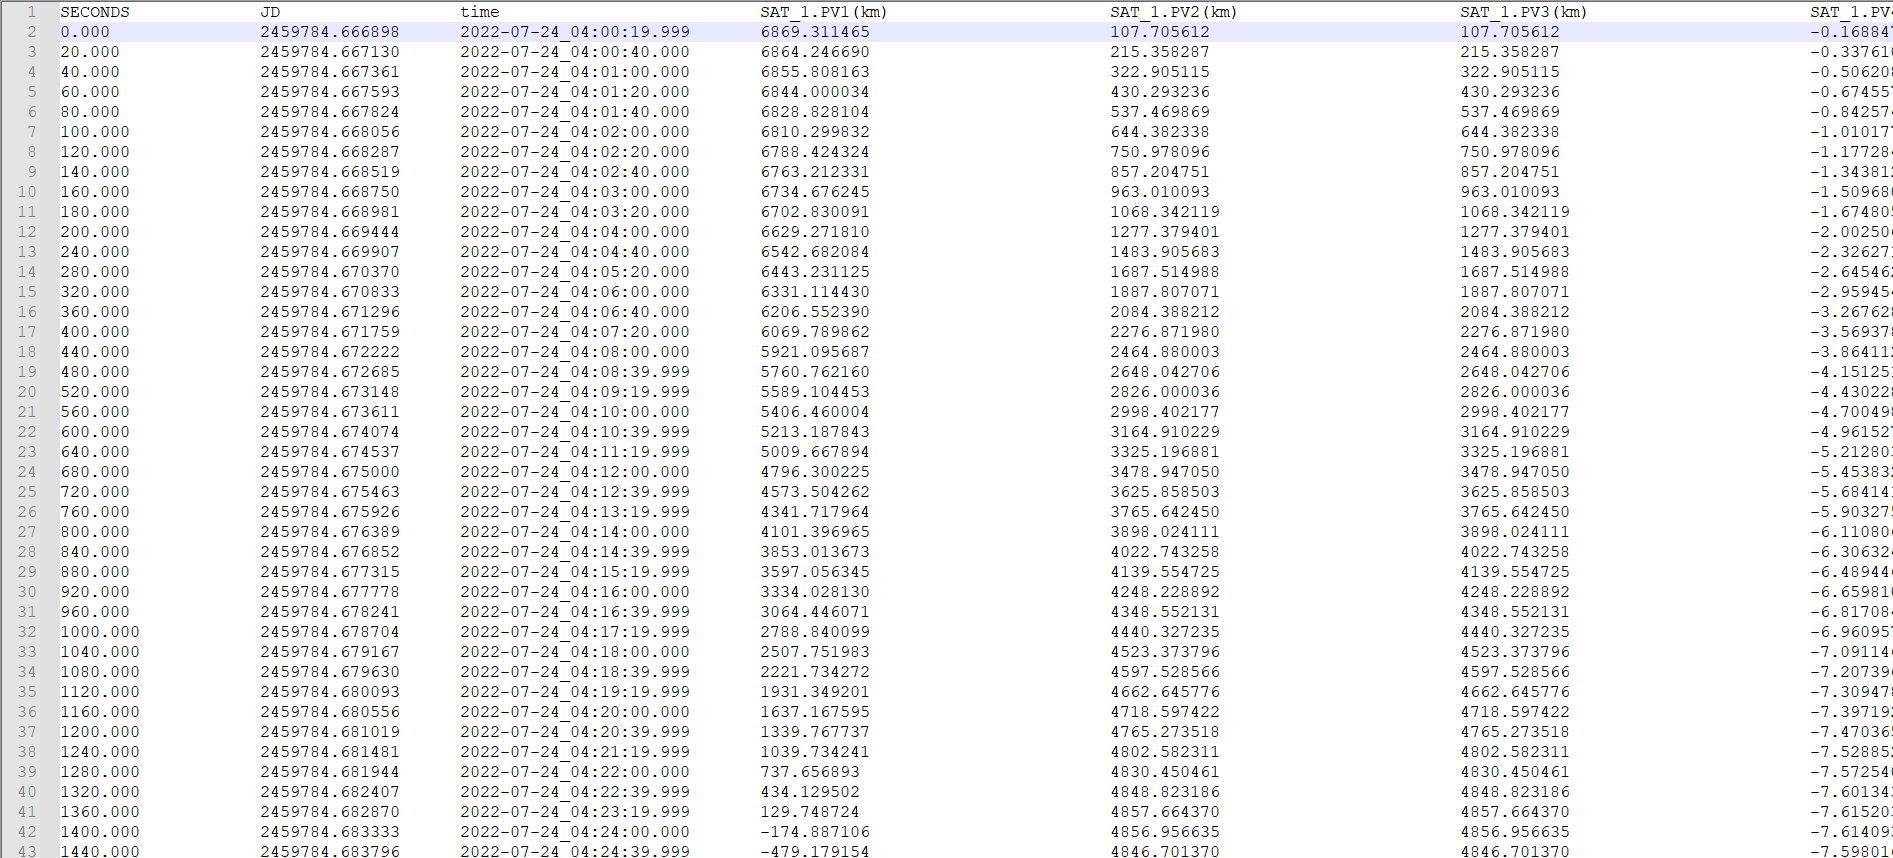
Task: Click the seconds value 1400.000
Action: [x=100, y=832]
